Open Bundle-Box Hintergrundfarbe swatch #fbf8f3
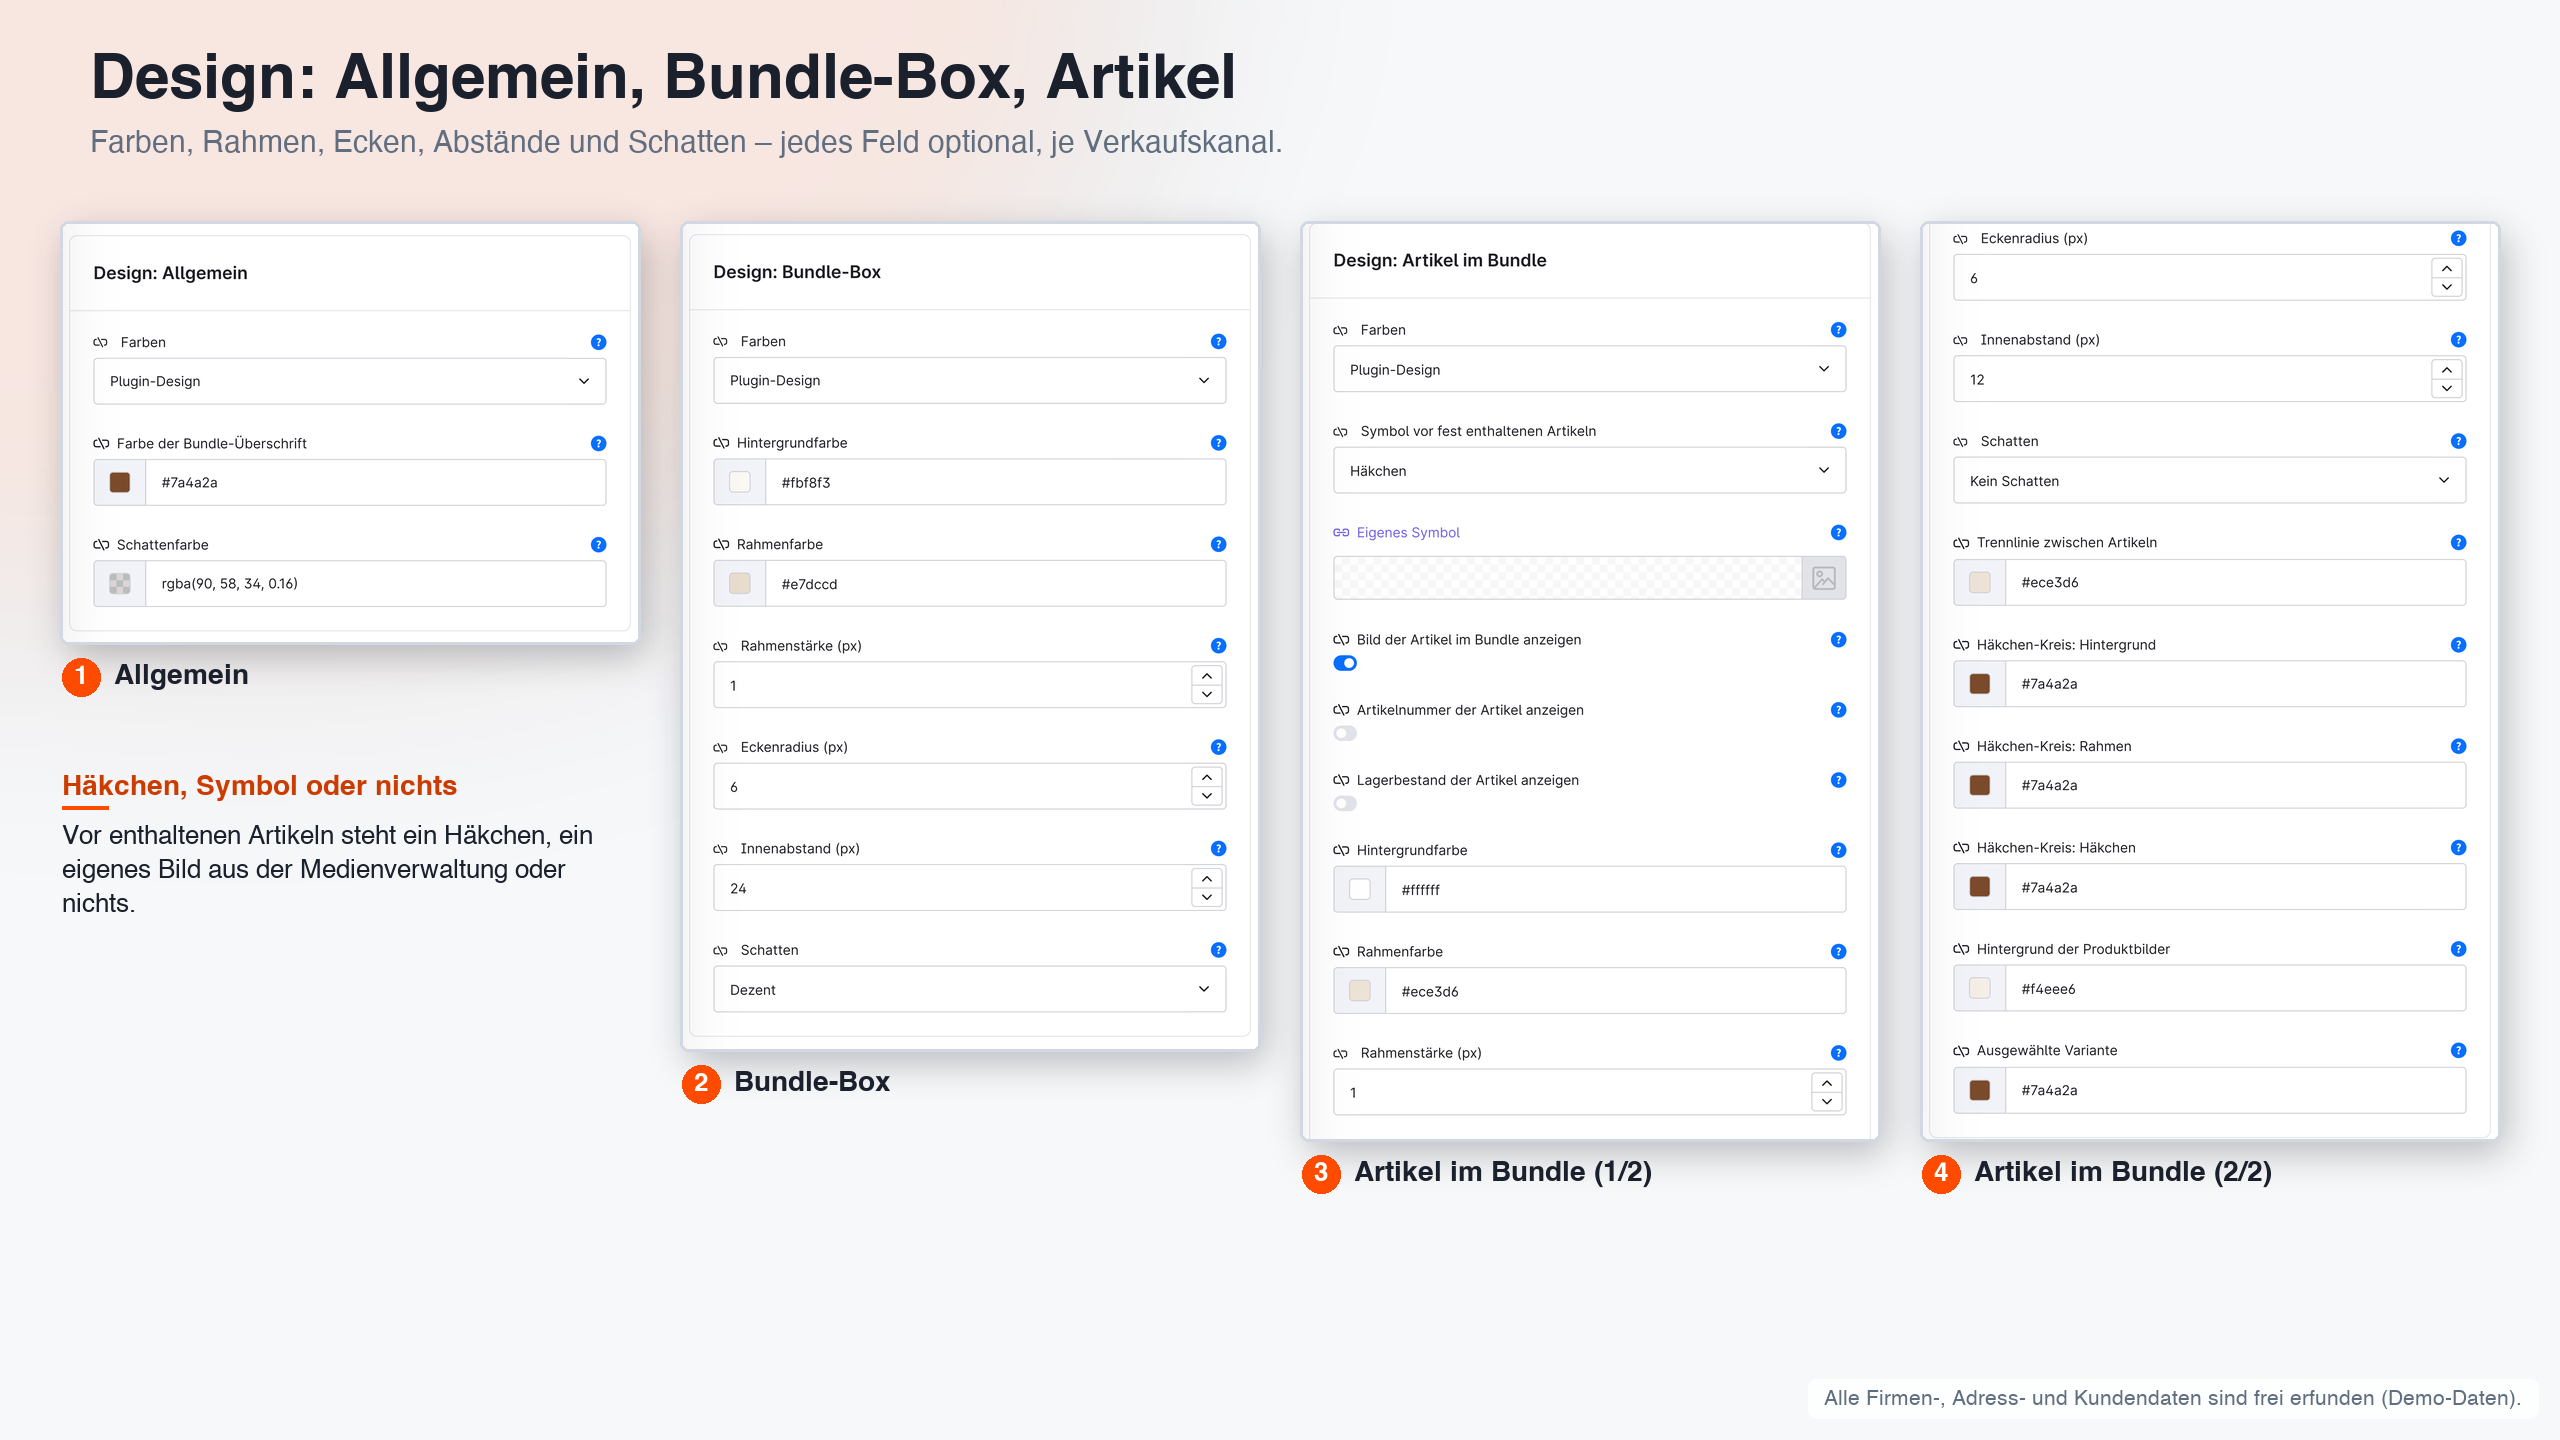Screen dimensions: 2560x1440 740,482
